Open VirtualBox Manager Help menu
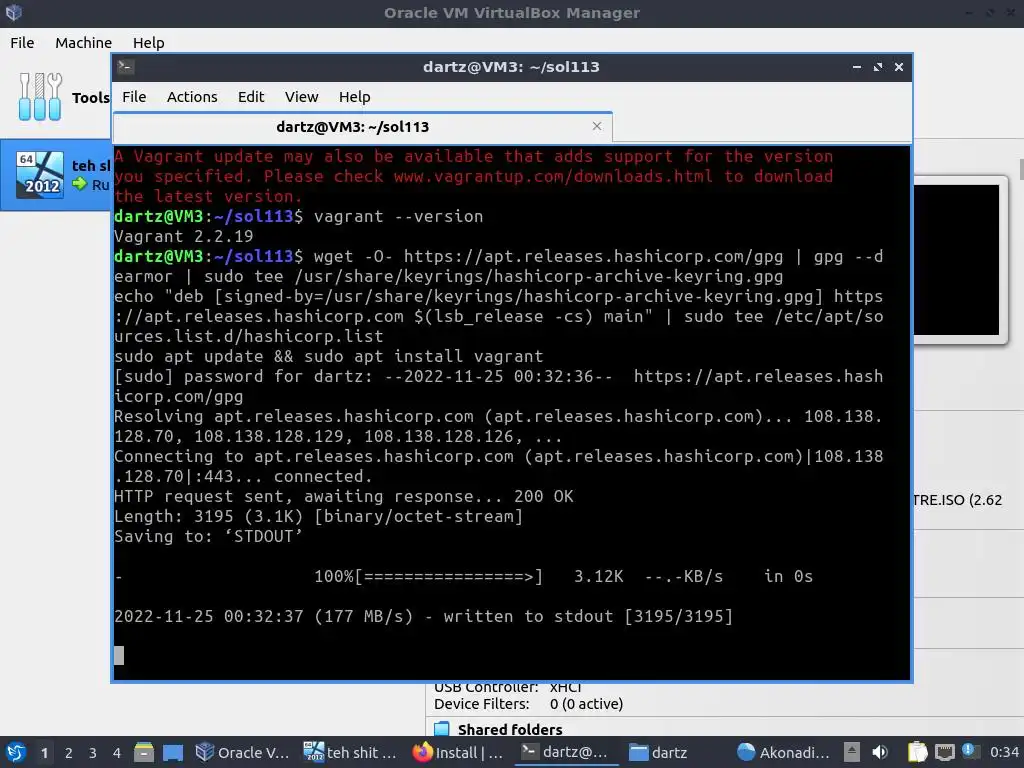This screenshot has width=1024, height=768. pyautogui.click(x=148, y=42)
